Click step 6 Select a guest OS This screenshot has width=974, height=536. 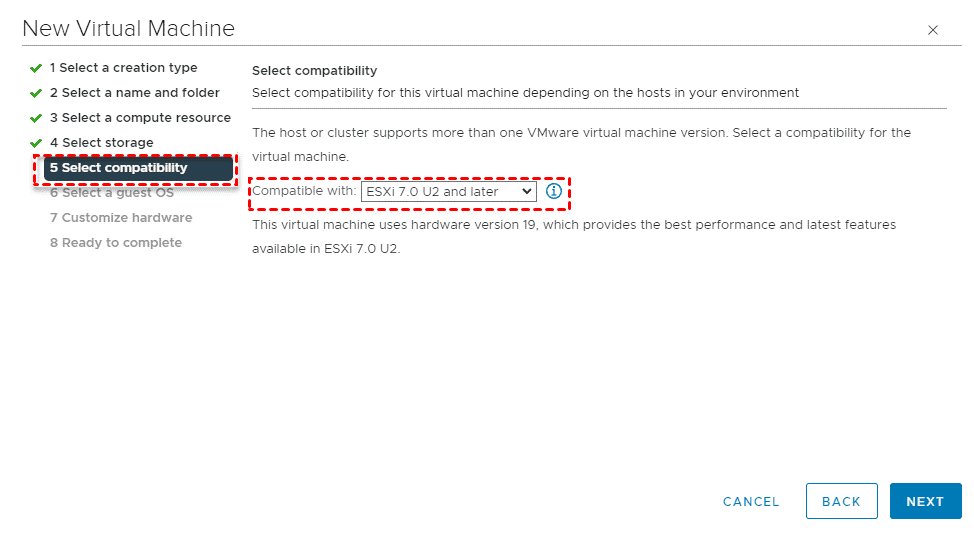click(112, 193)
